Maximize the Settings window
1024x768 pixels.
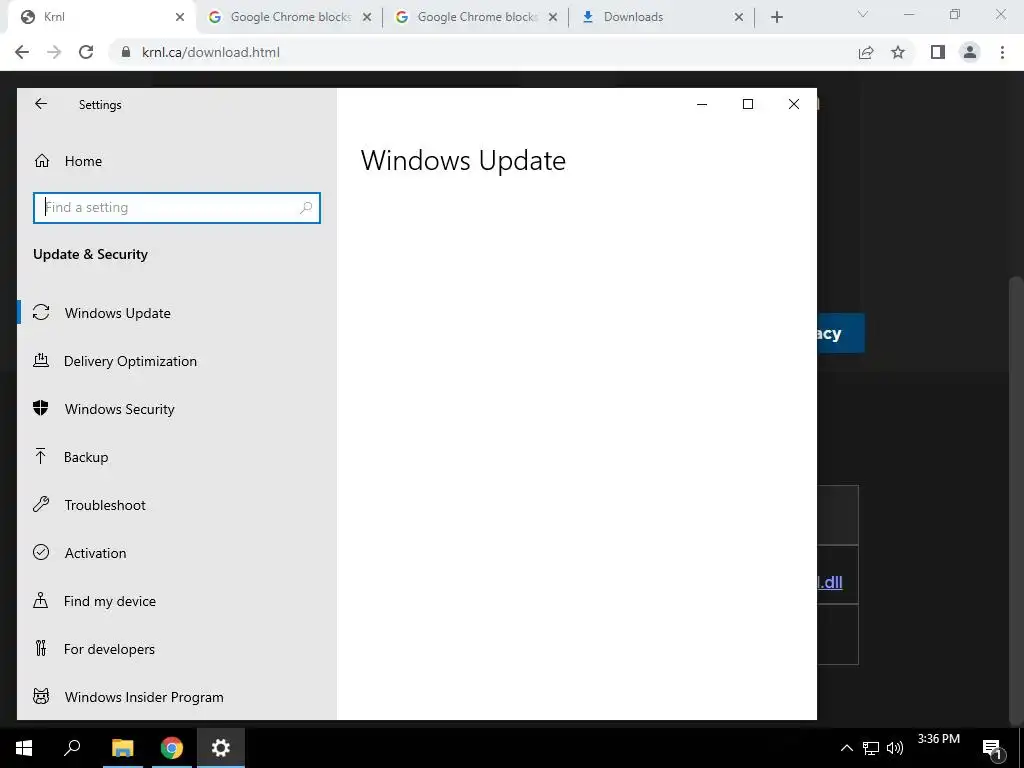coord(748,104)
